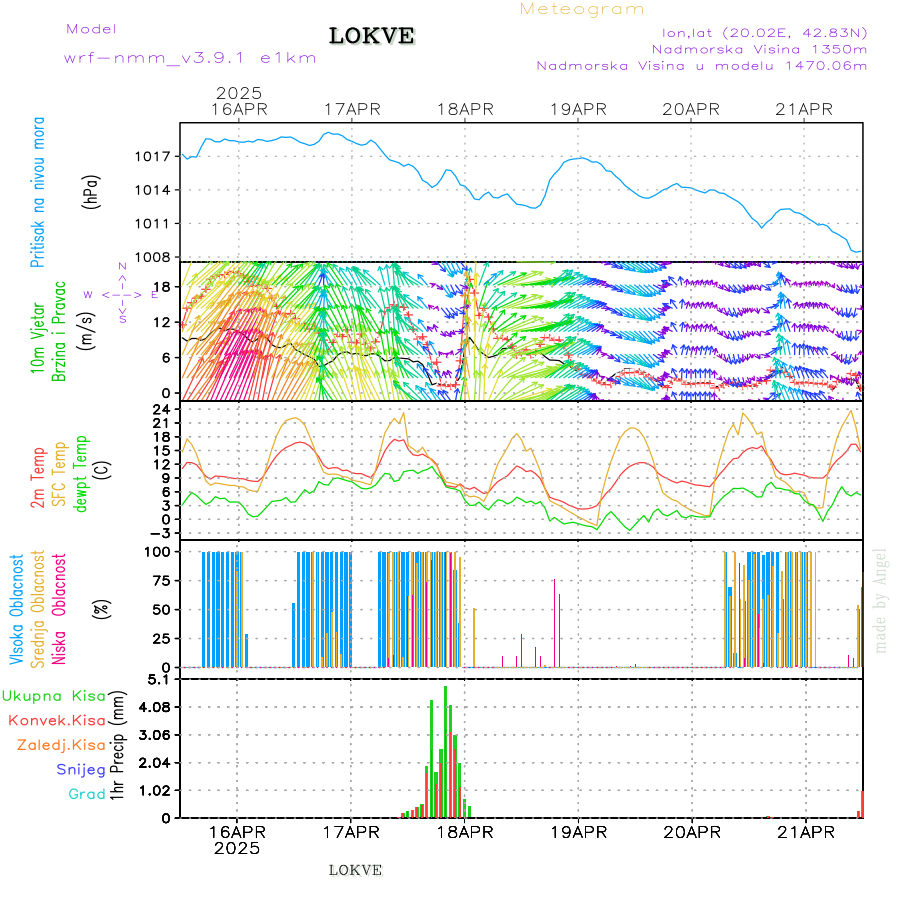Click the 1014 pressure tick

153,190
